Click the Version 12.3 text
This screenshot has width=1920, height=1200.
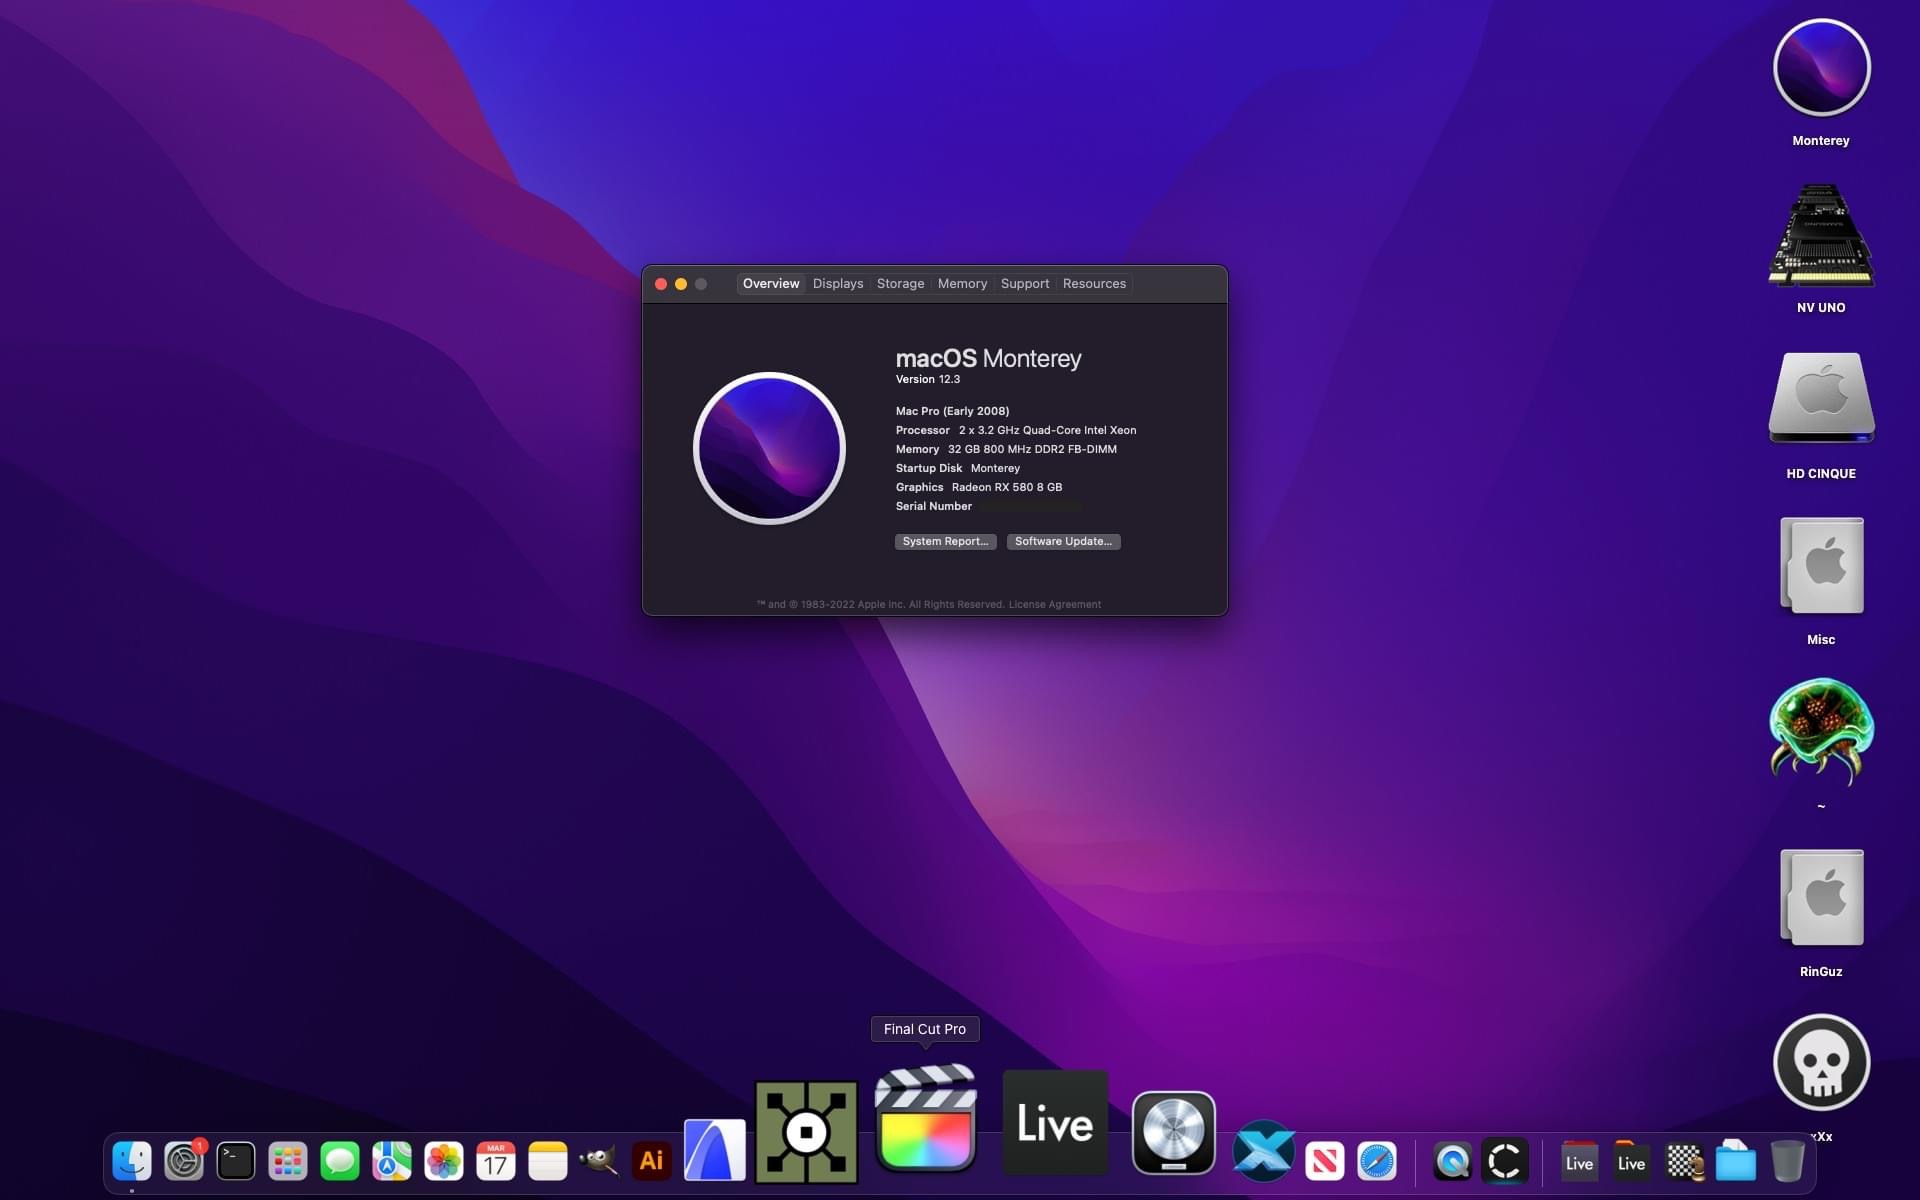tap(927, 379)
